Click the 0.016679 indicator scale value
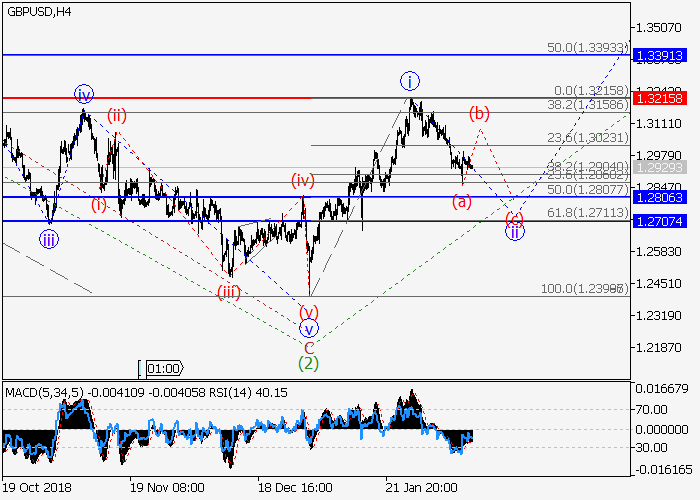700x500 pixels. click(662, 389)
